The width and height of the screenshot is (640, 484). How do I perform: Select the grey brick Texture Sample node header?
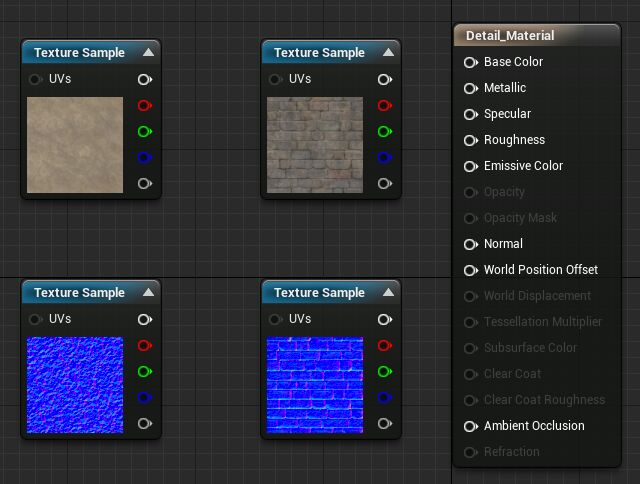click(331, 52)
